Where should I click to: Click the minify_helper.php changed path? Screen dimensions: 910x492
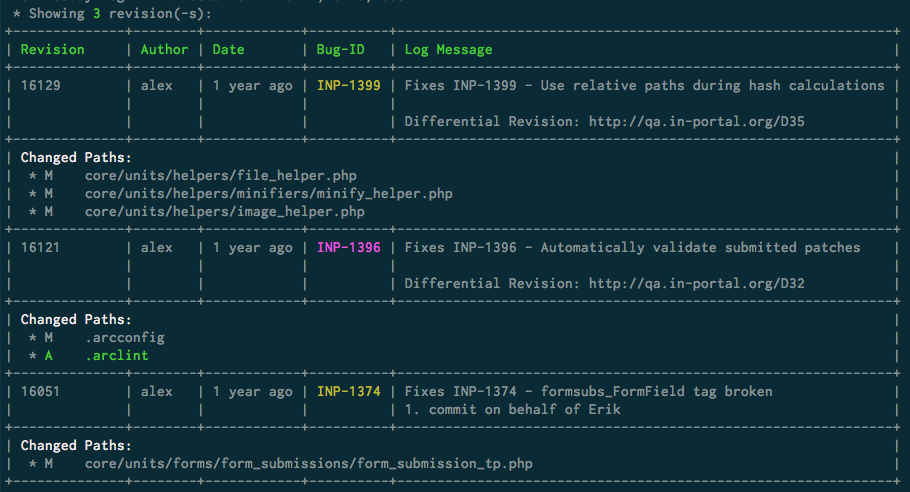pyautogui.click(x=269, y=193)
